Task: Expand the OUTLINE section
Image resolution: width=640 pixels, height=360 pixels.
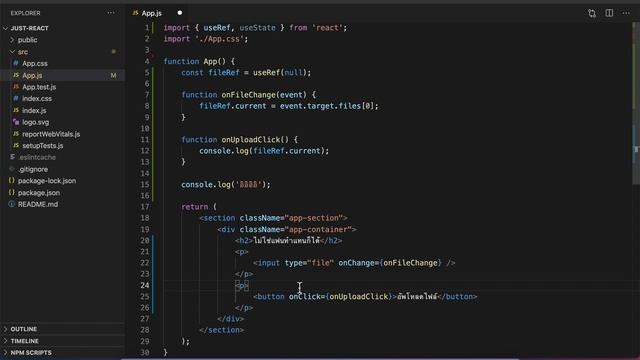Action: click(x=24, y=329)
